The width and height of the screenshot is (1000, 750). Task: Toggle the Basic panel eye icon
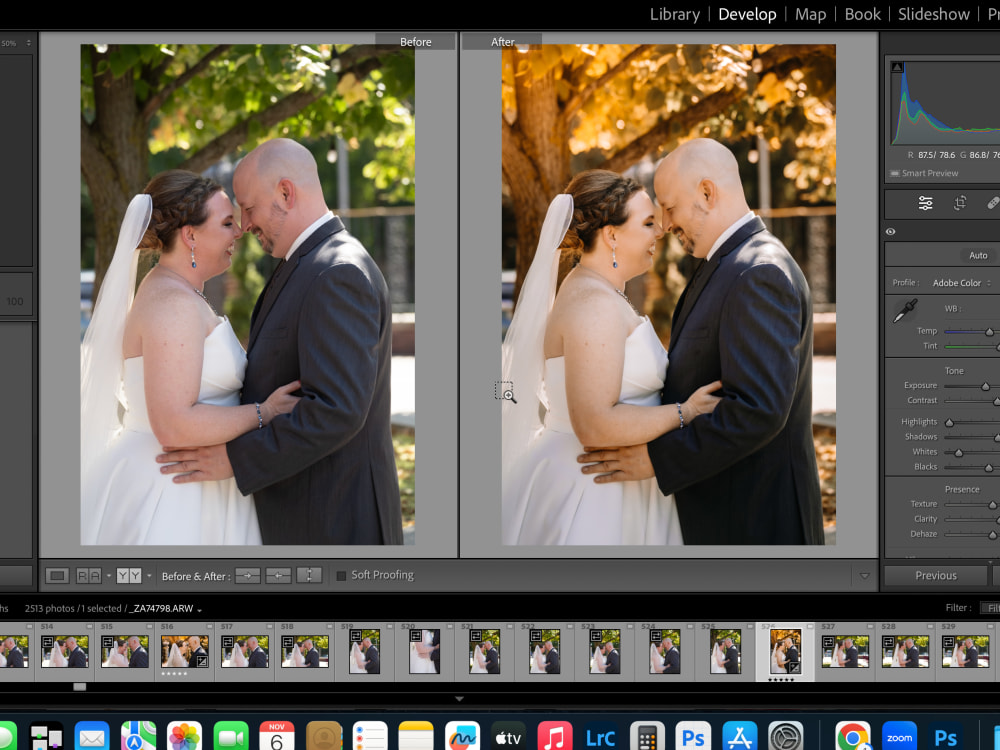[x=890, y=232]
